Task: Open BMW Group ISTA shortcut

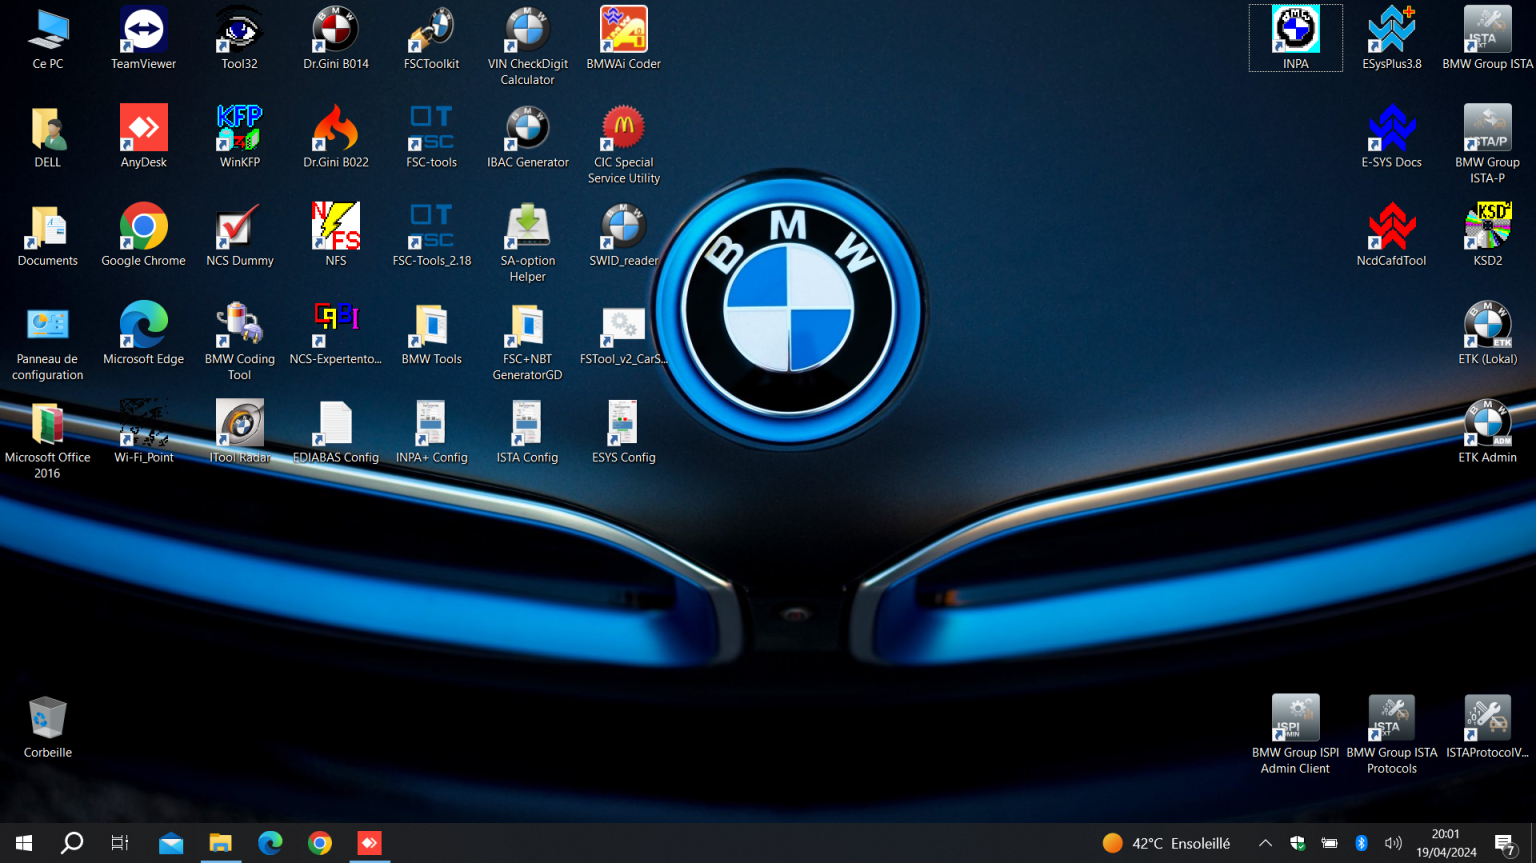Action: pos(1487,37)
